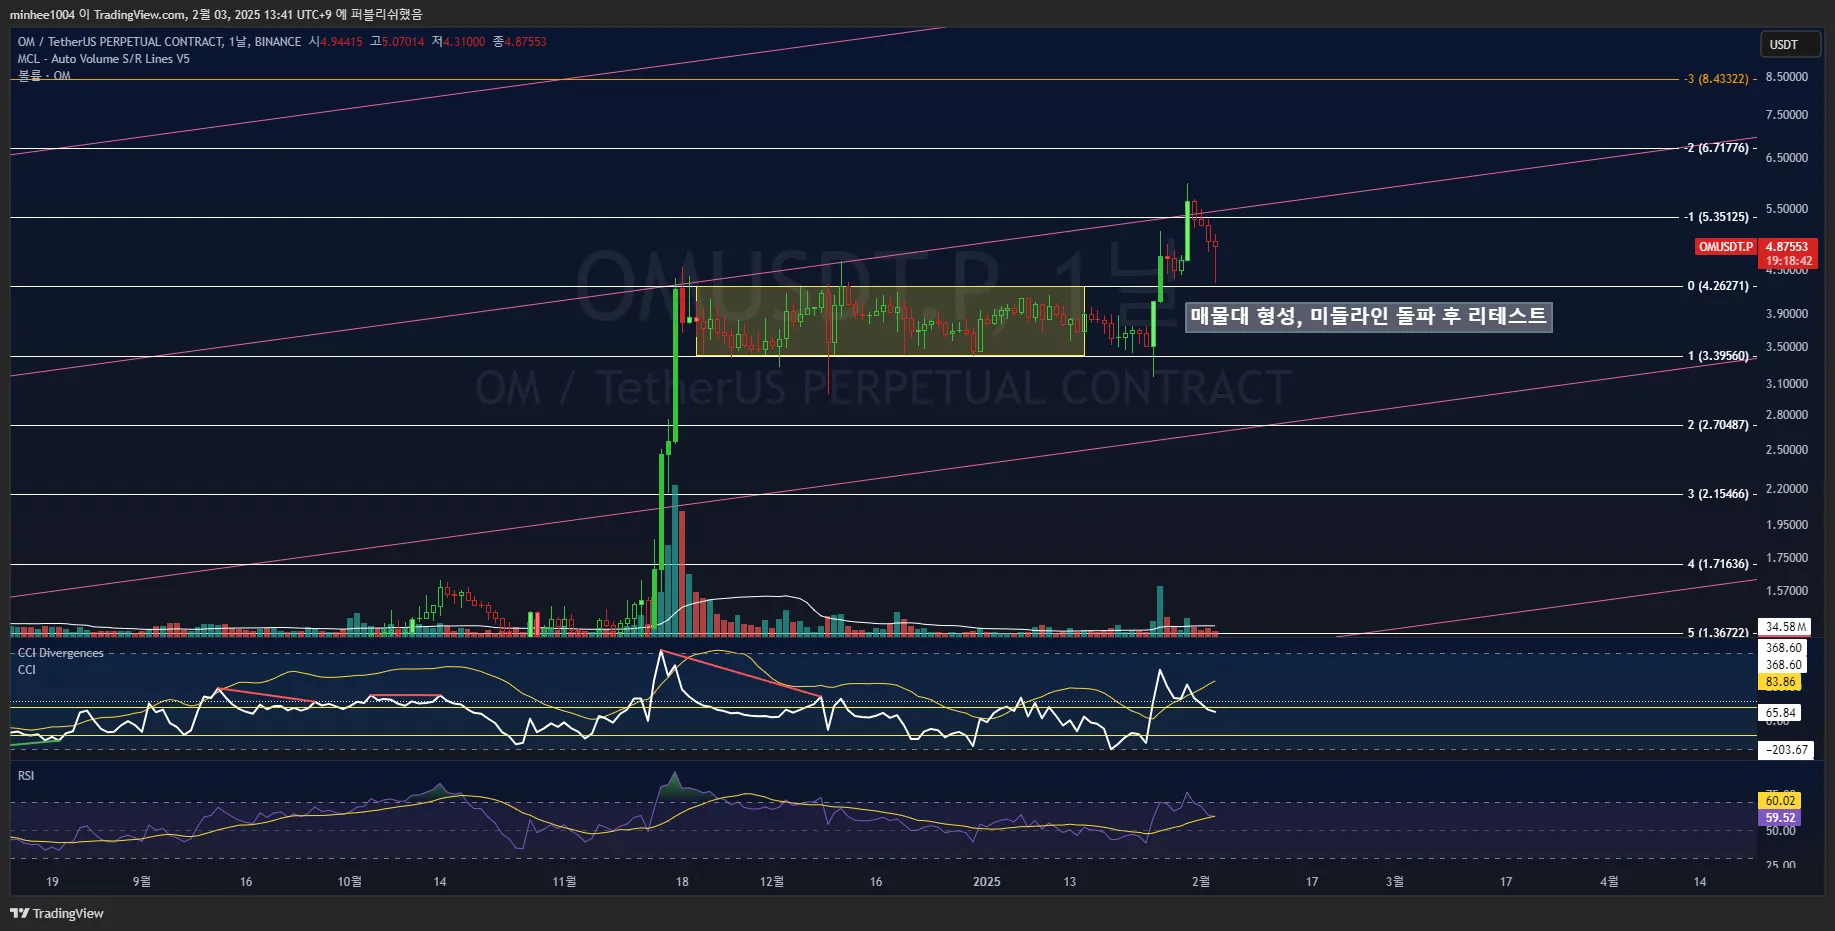Image resolution: width=1835 pixels, height=931 pixels.
Task: Click the close value 종4.87553 in header
Action: point(519,42)
